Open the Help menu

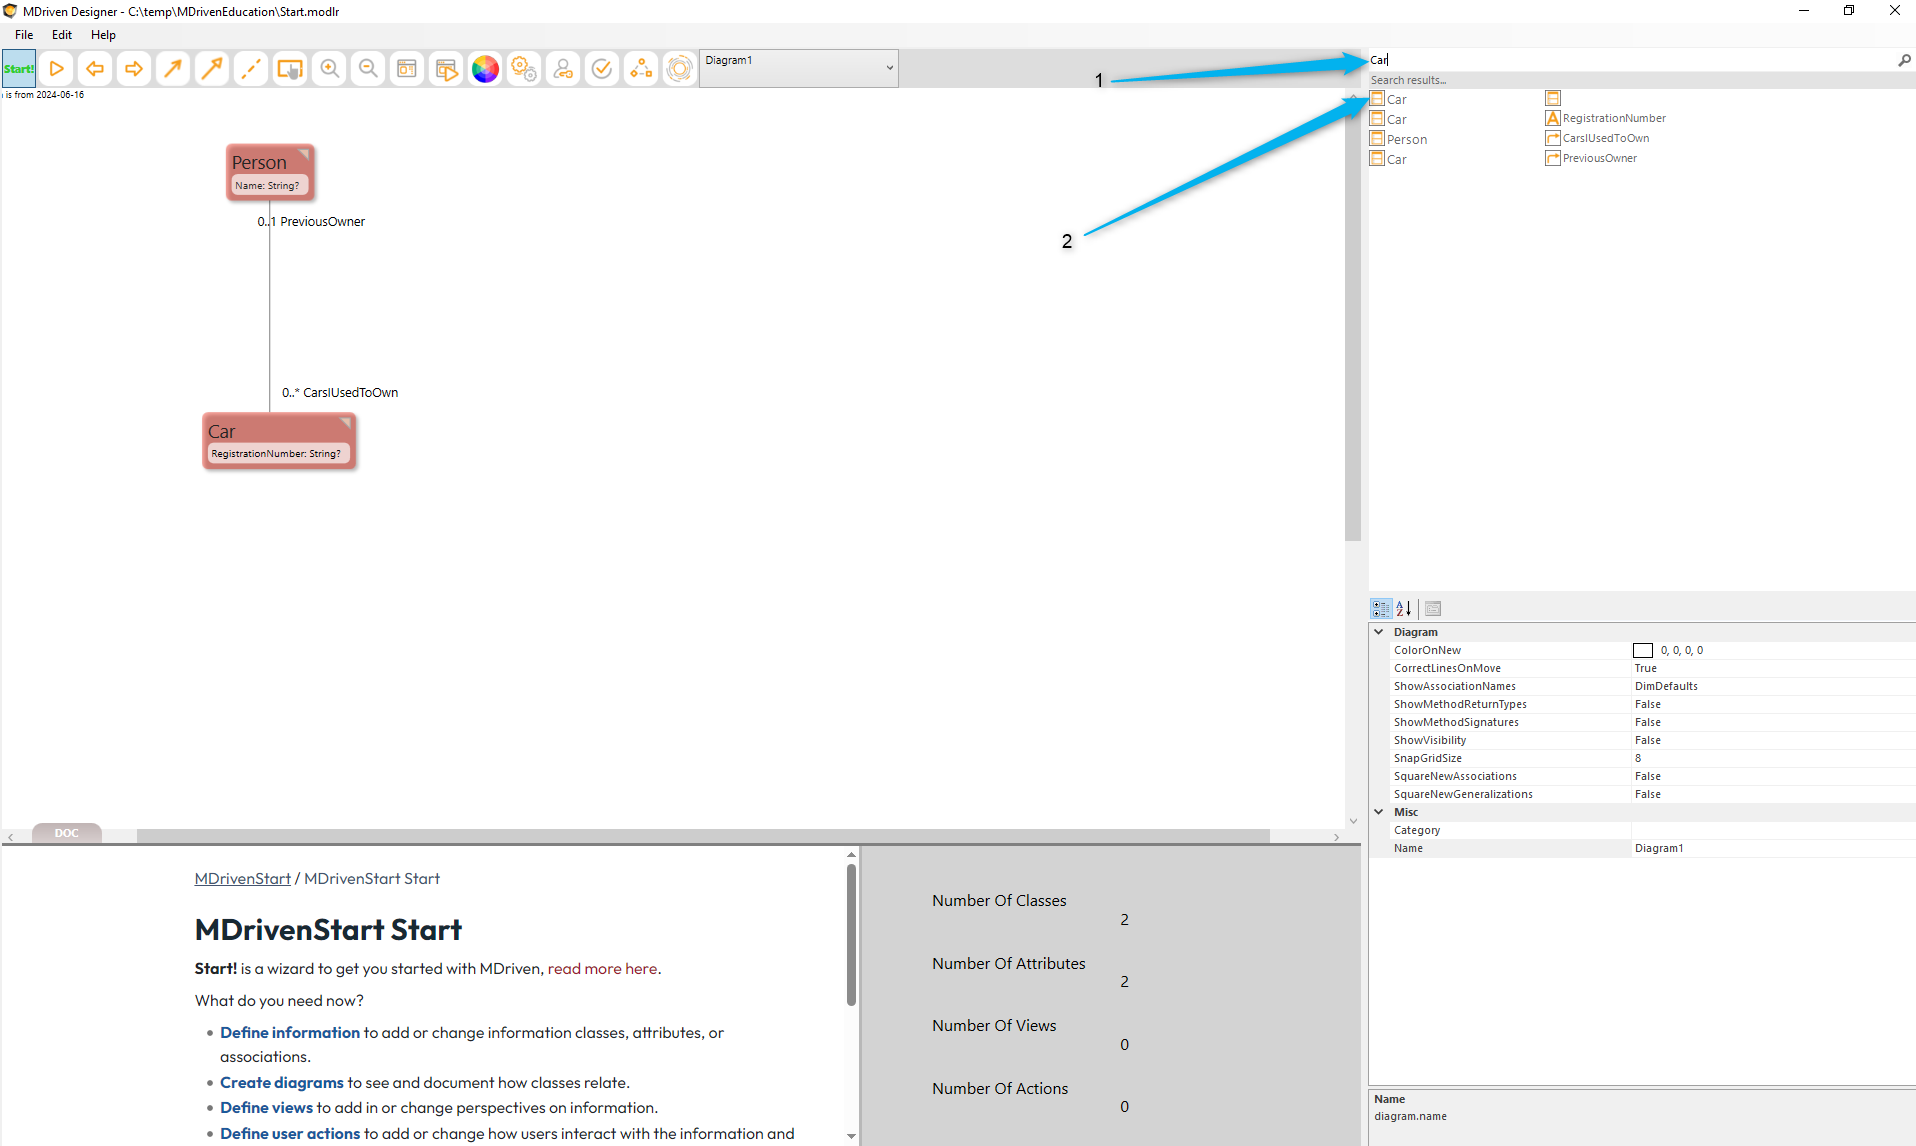click(x=103, y=35)
